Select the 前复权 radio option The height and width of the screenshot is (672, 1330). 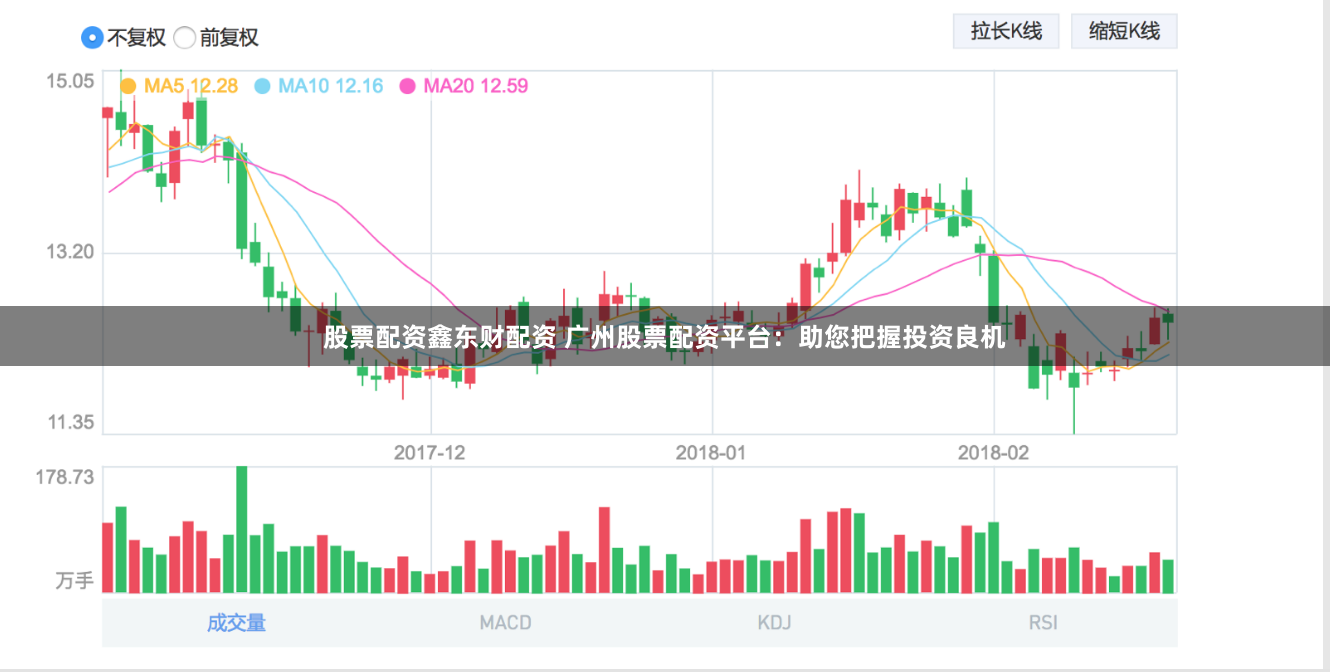pyautogui.click(x=185, y=38)
